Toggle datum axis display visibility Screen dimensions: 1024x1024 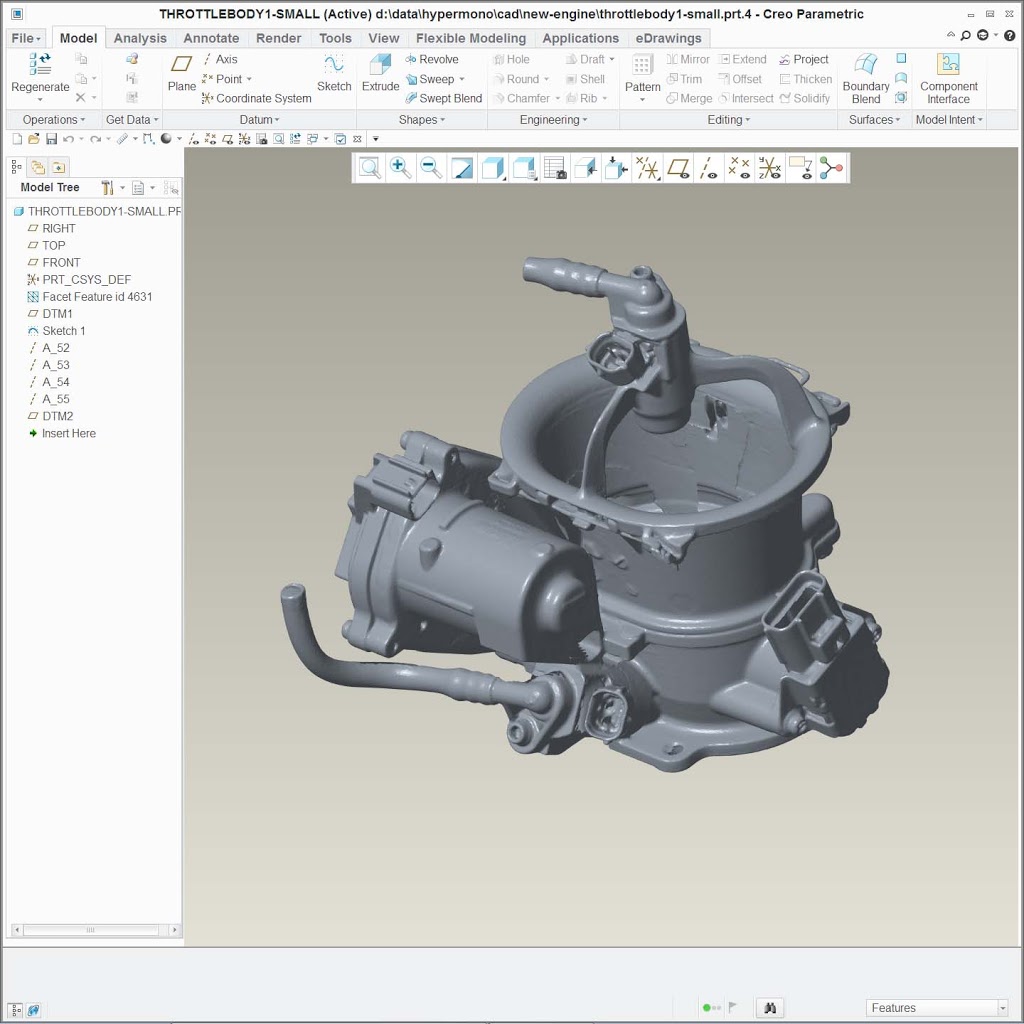[x=709, y=168]
